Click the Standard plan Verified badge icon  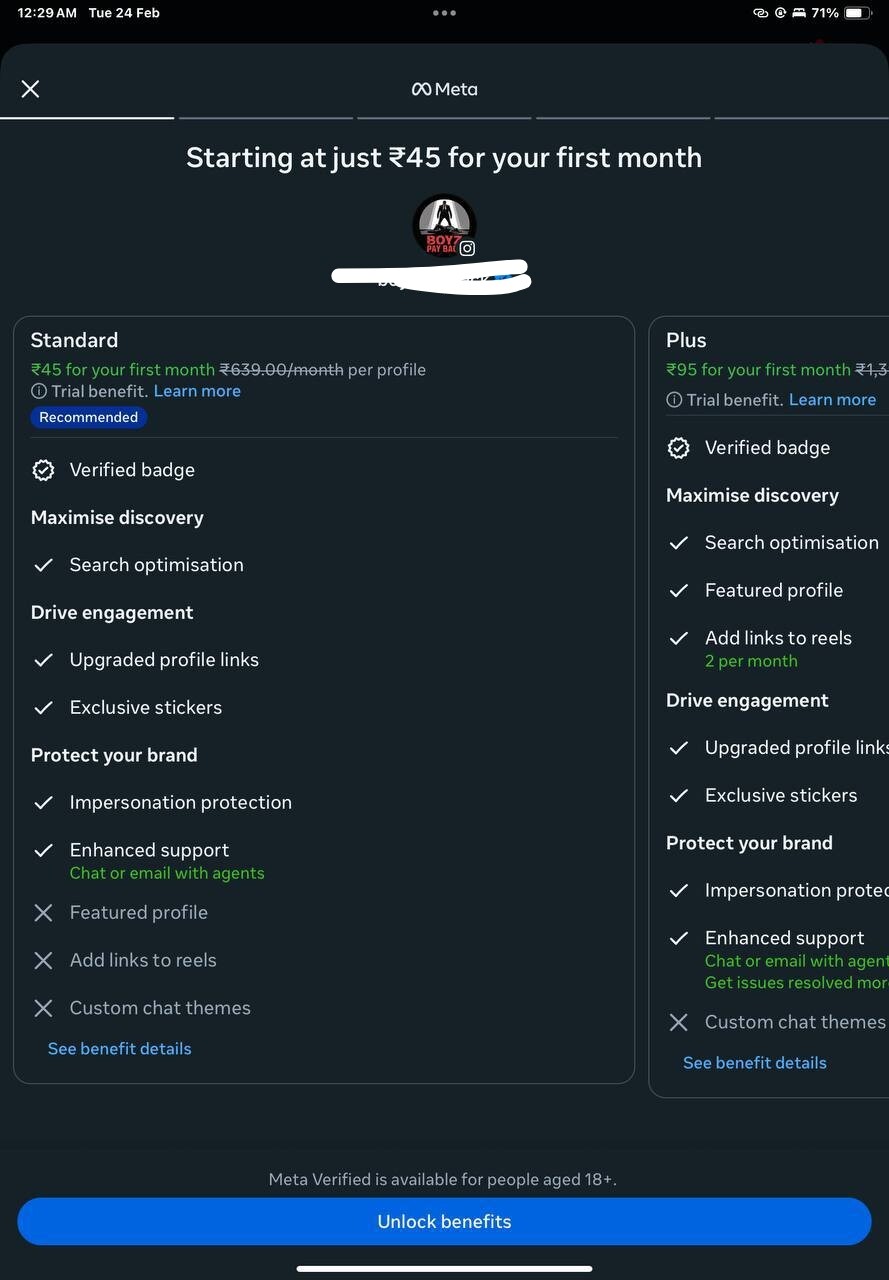point(43,470)
